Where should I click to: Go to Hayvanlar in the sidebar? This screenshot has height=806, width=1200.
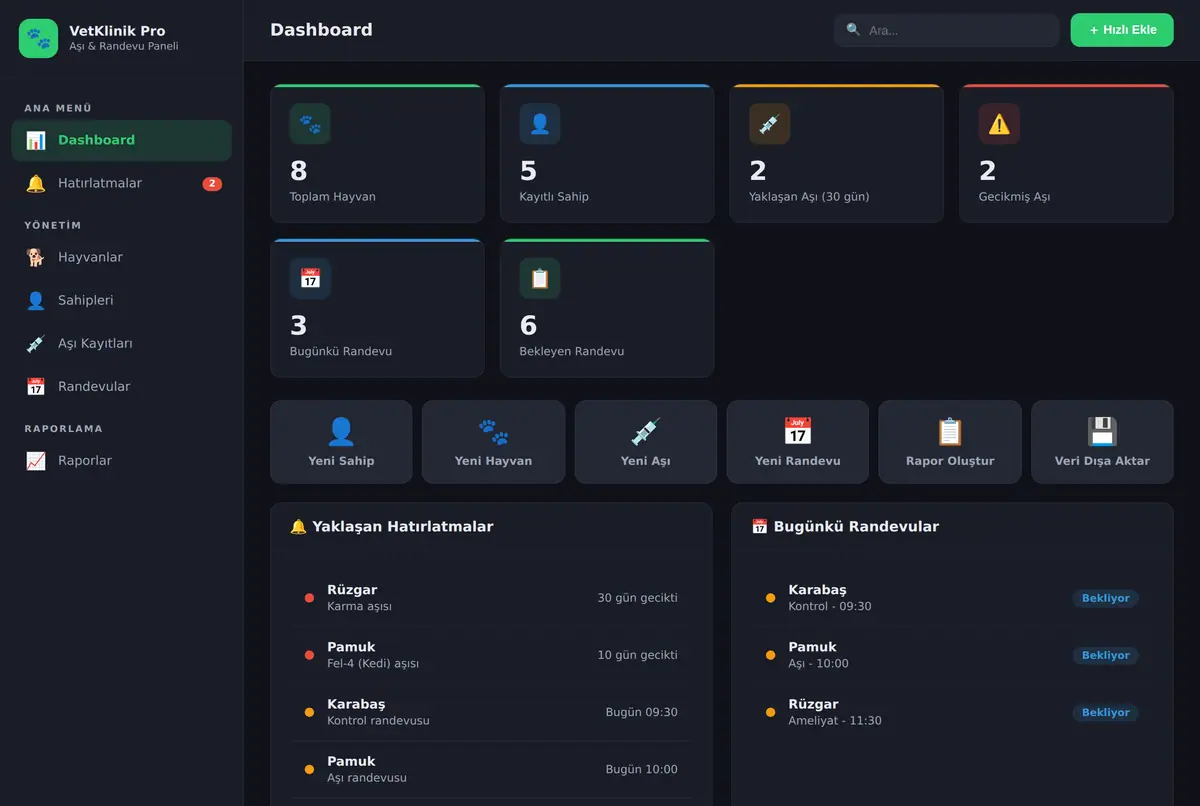tap(122, 257)
